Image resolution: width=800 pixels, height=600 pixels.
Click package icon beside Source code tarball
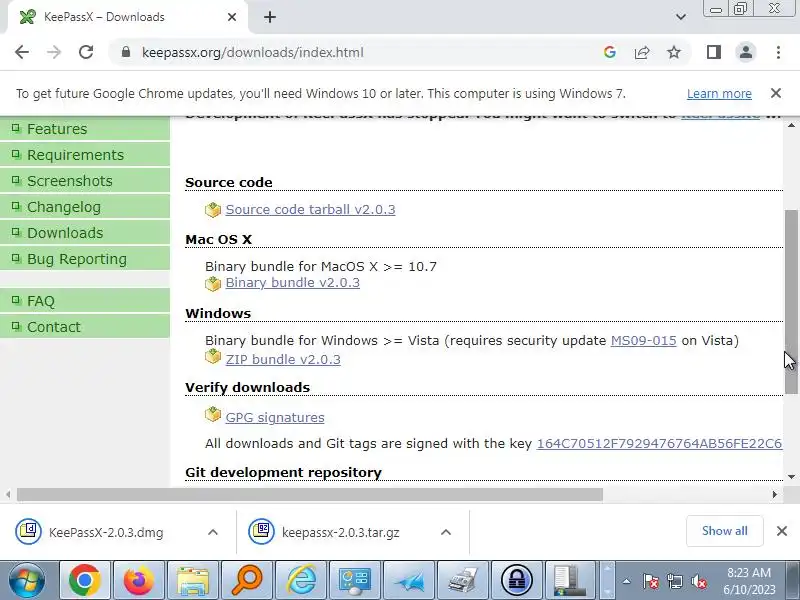[x=213, y=210]
